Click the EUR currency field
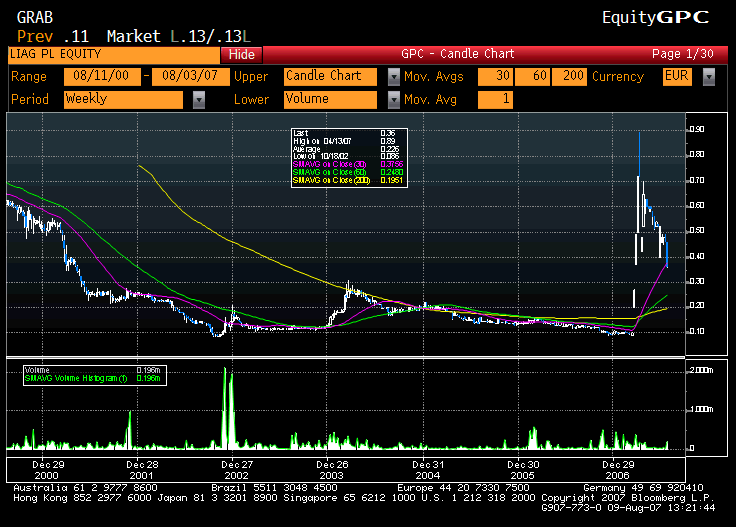This screenshot has width=736, height=527. (x=677, y=76)
